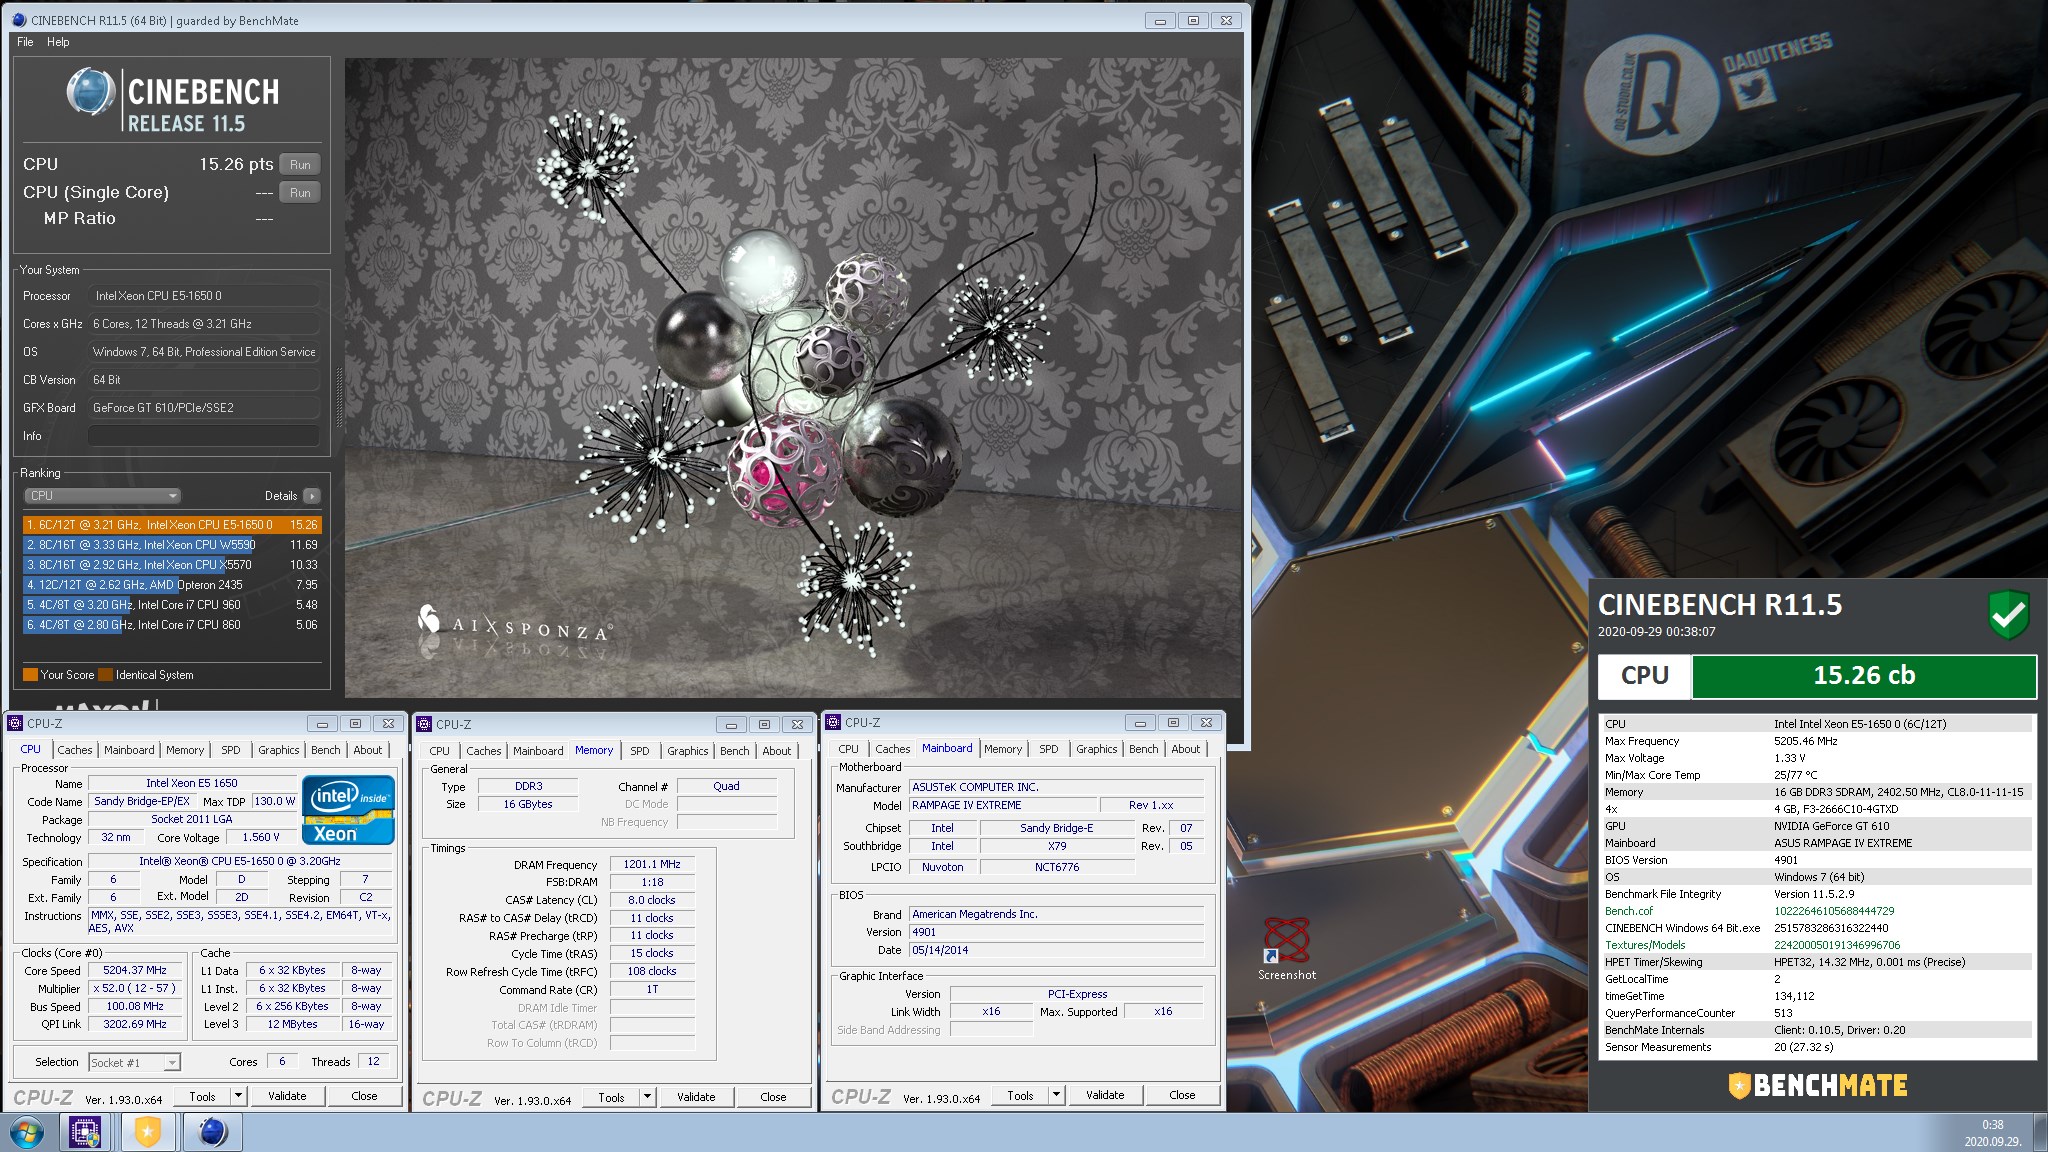Screen dimensions: 2048x1152
Task: Open the BenchMate shield taskbar icon
Action: pyautogui.click(x=148, y=1133)
